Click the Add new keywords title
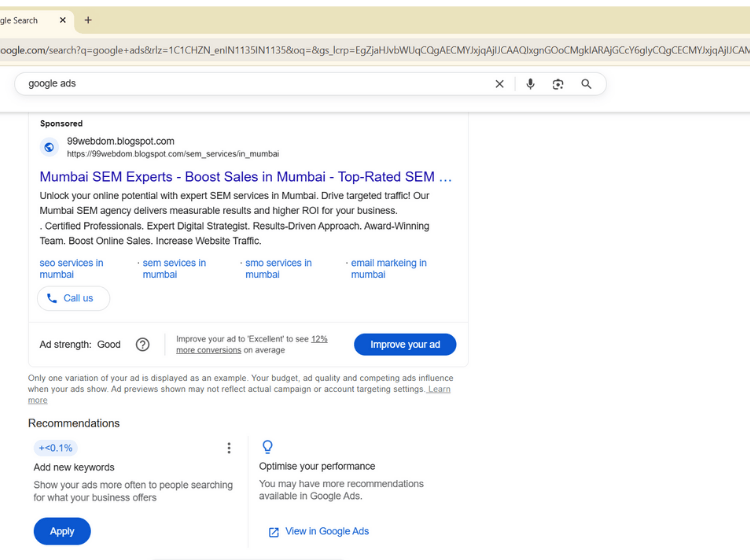The image size is (750, 560). [x=74, y=467]
